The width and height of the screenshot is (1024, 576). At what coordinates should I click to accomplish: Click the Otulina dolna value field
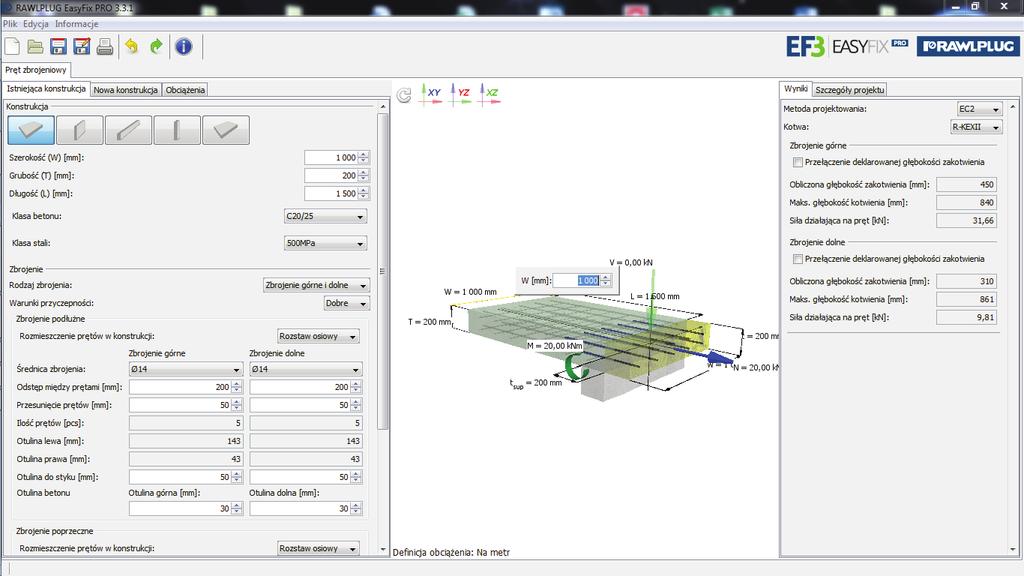click(x=300, y=509)
